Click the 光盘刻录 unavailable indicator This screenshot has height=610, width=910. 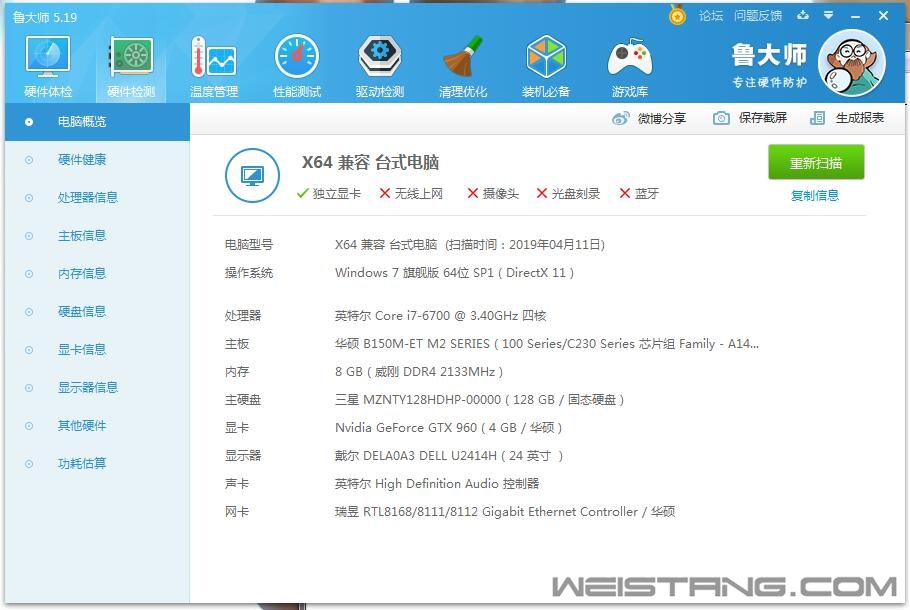568,193
